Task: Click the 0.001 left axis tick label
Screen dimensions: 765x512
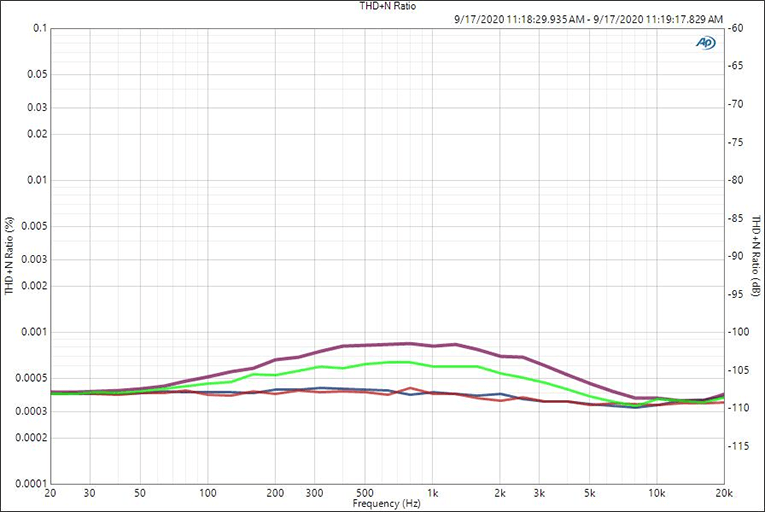Action: coord(34,332)
